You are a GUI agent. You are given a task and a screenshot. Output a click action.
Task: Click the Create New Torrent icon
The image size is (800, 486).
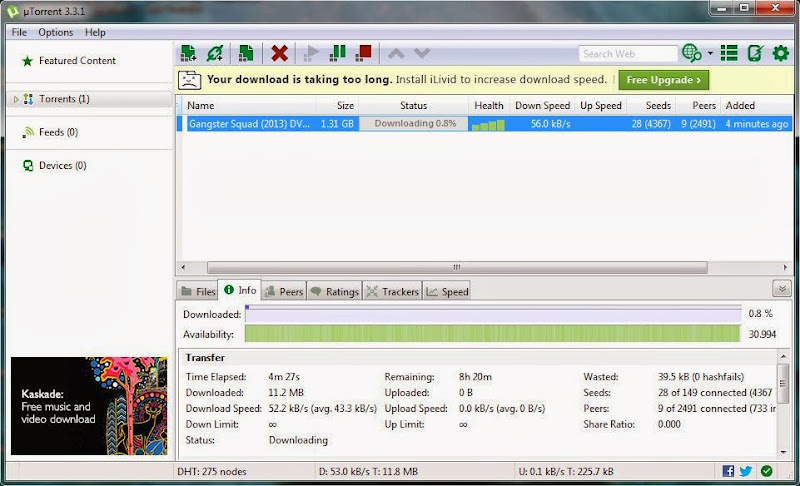pos(246,53)
